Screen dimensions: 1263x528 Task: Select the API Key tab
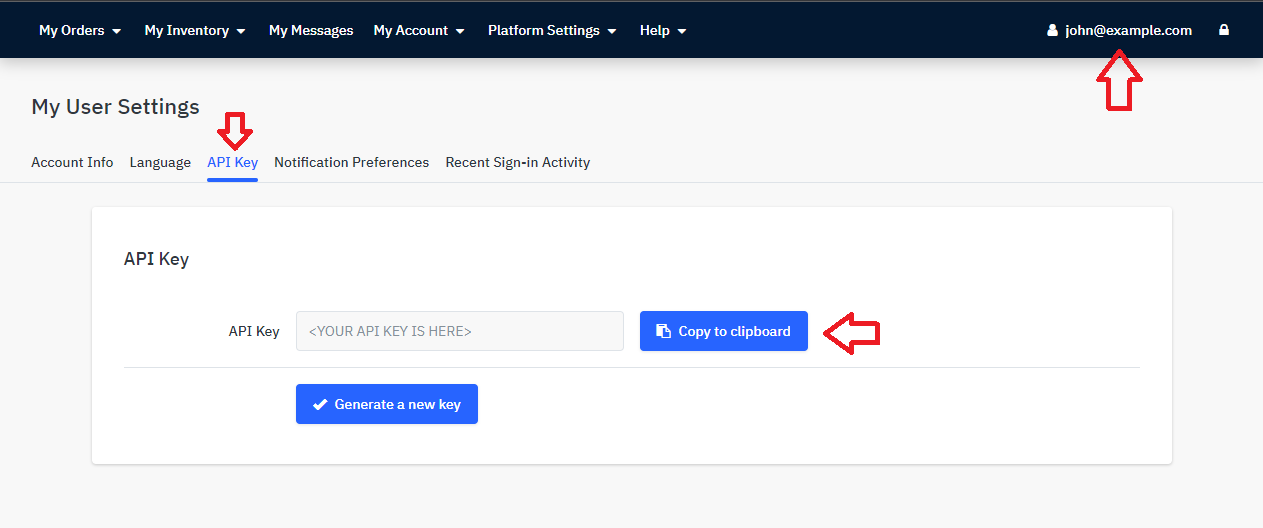(x=232, y=162)
